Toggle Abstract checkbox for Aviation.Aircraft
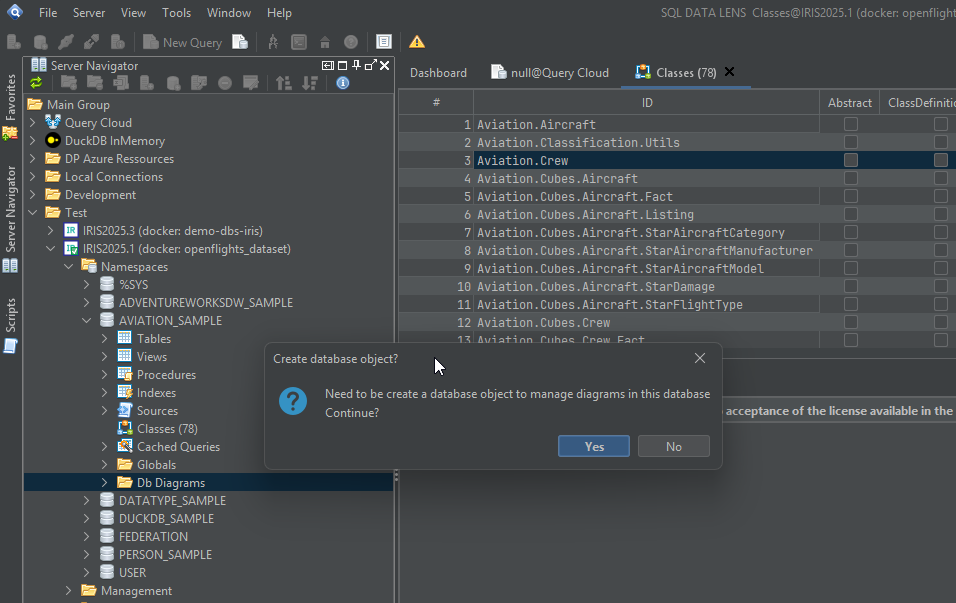This screenshot has height=603, width=956. click(x=851, y=124)
